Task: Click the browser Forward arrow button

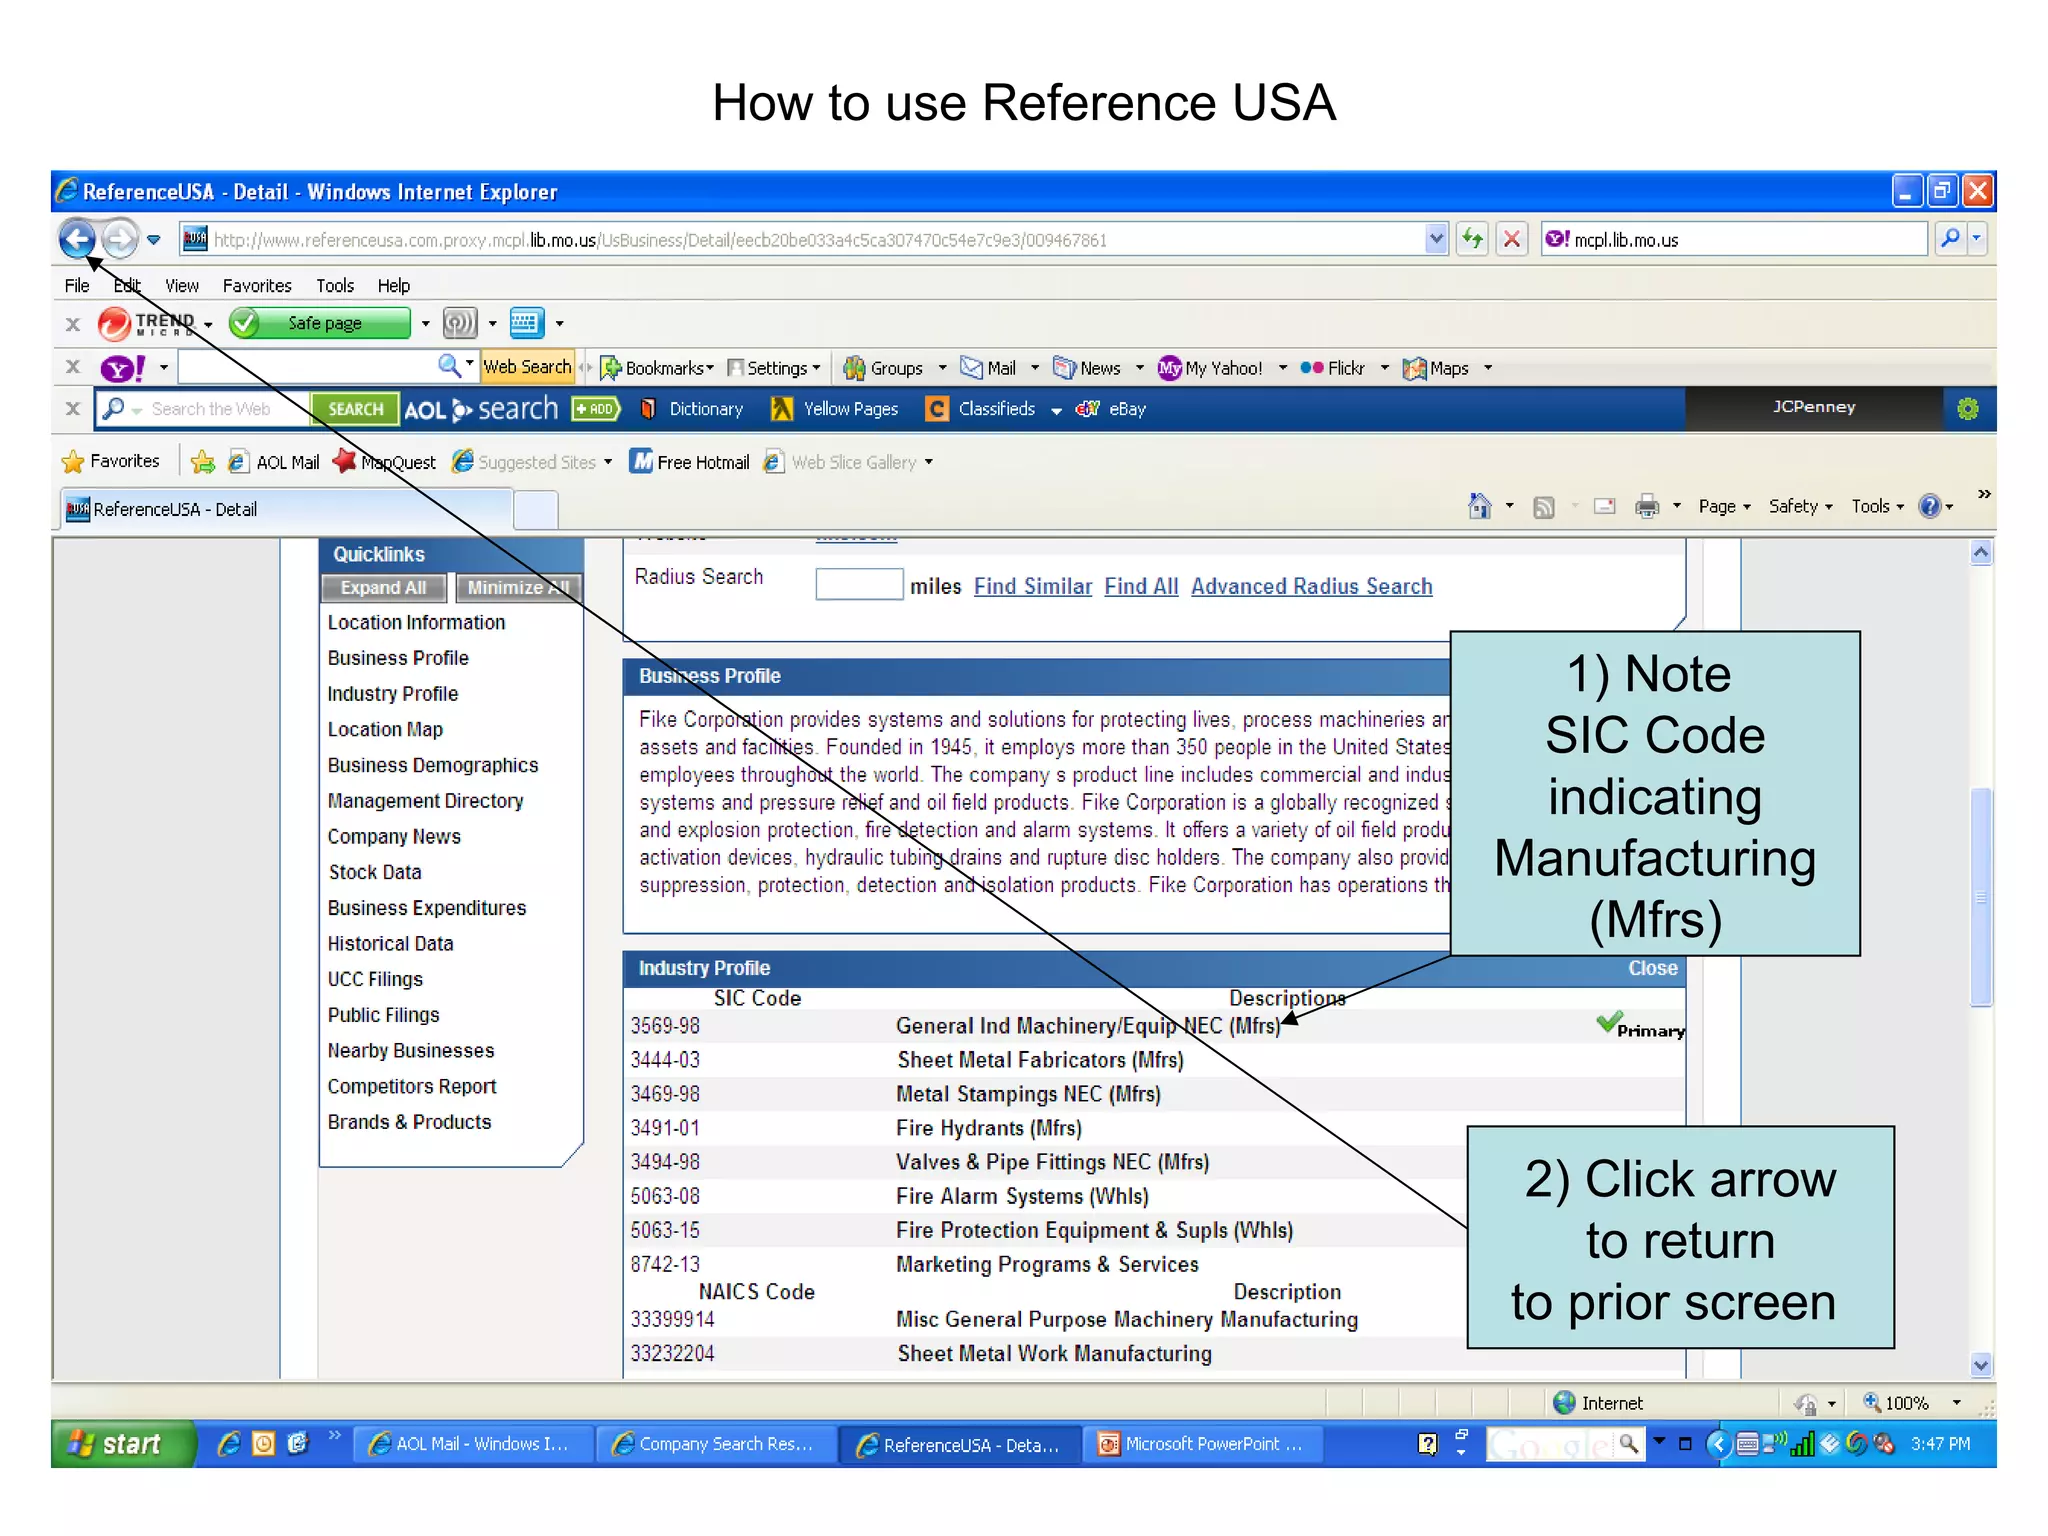Action: tap(120, 239)
